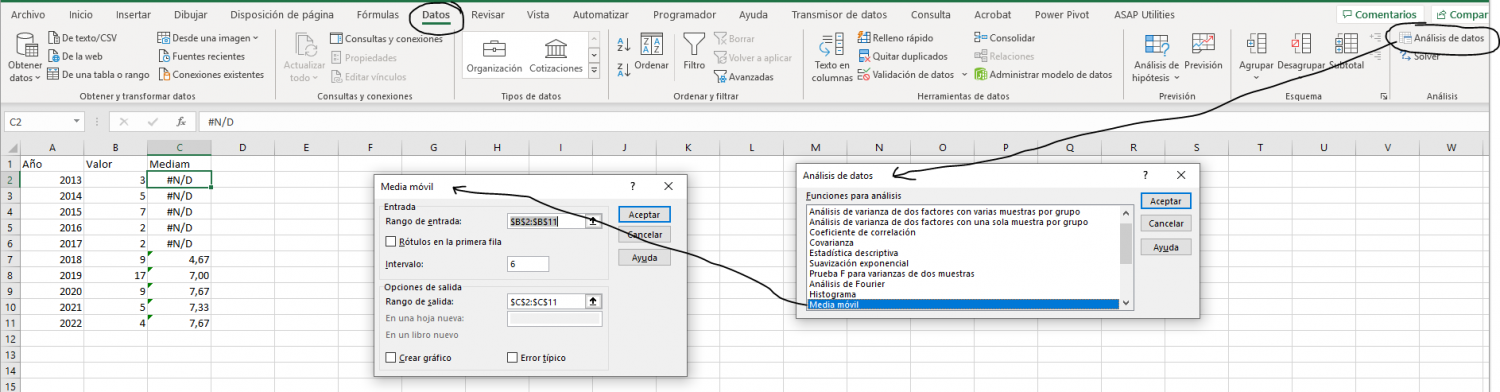
Task: Open the Consolidar tool
Action: click(1005, 38)
